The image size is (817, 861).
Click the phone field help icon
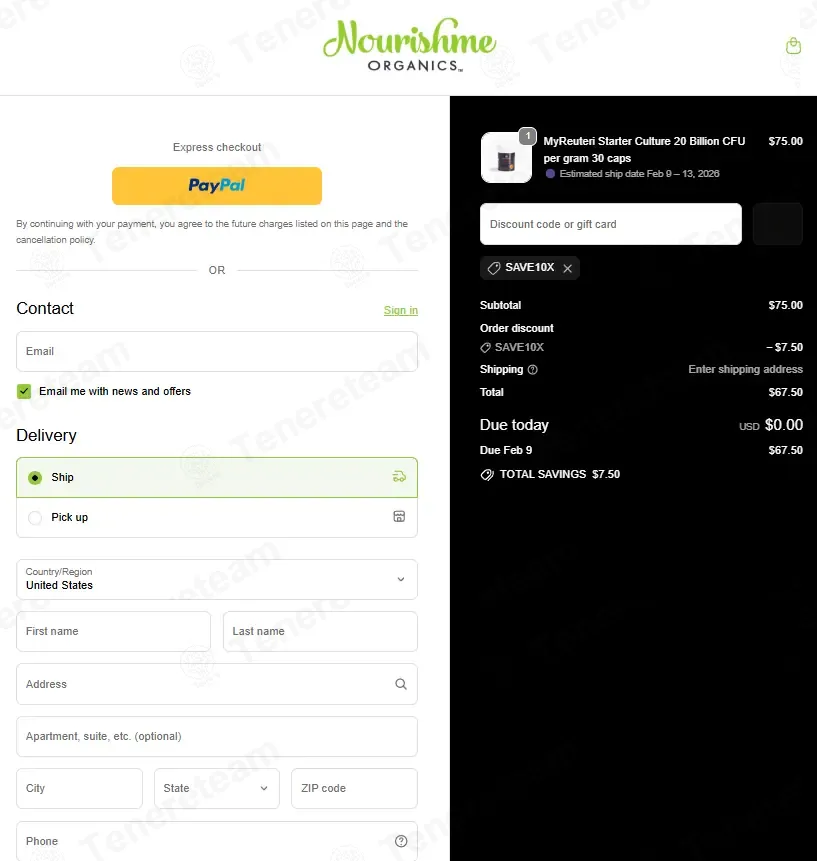(401, 841)
